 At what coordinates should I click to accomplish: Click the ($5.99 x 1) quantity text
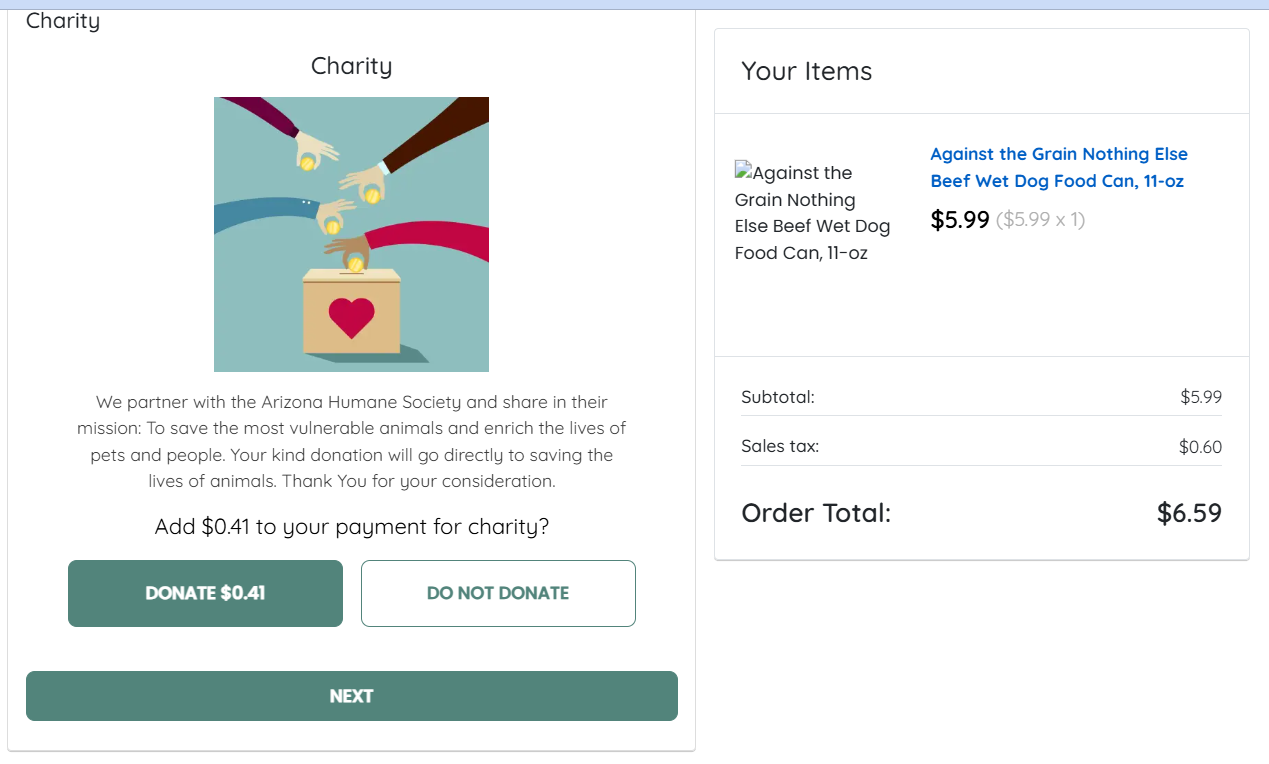pos(1040,220)
